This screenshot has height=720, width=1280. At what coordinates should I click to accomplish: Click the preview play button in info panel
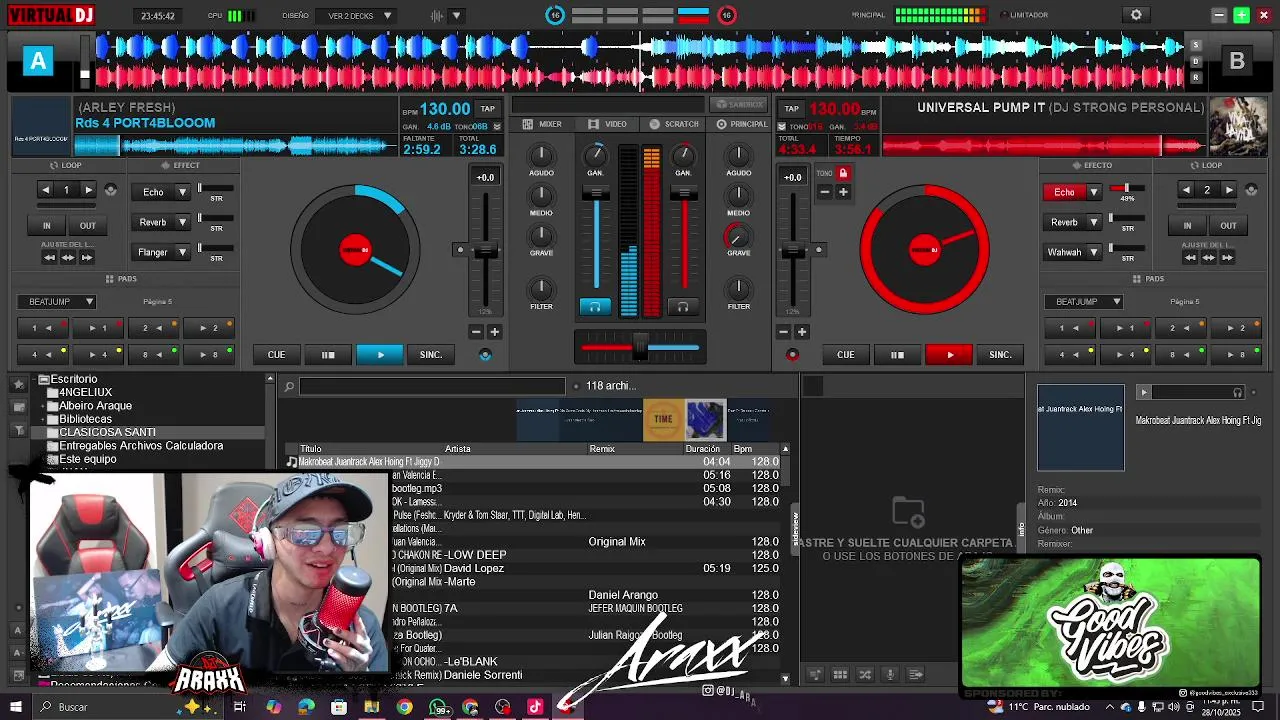tap(1144, 392)
